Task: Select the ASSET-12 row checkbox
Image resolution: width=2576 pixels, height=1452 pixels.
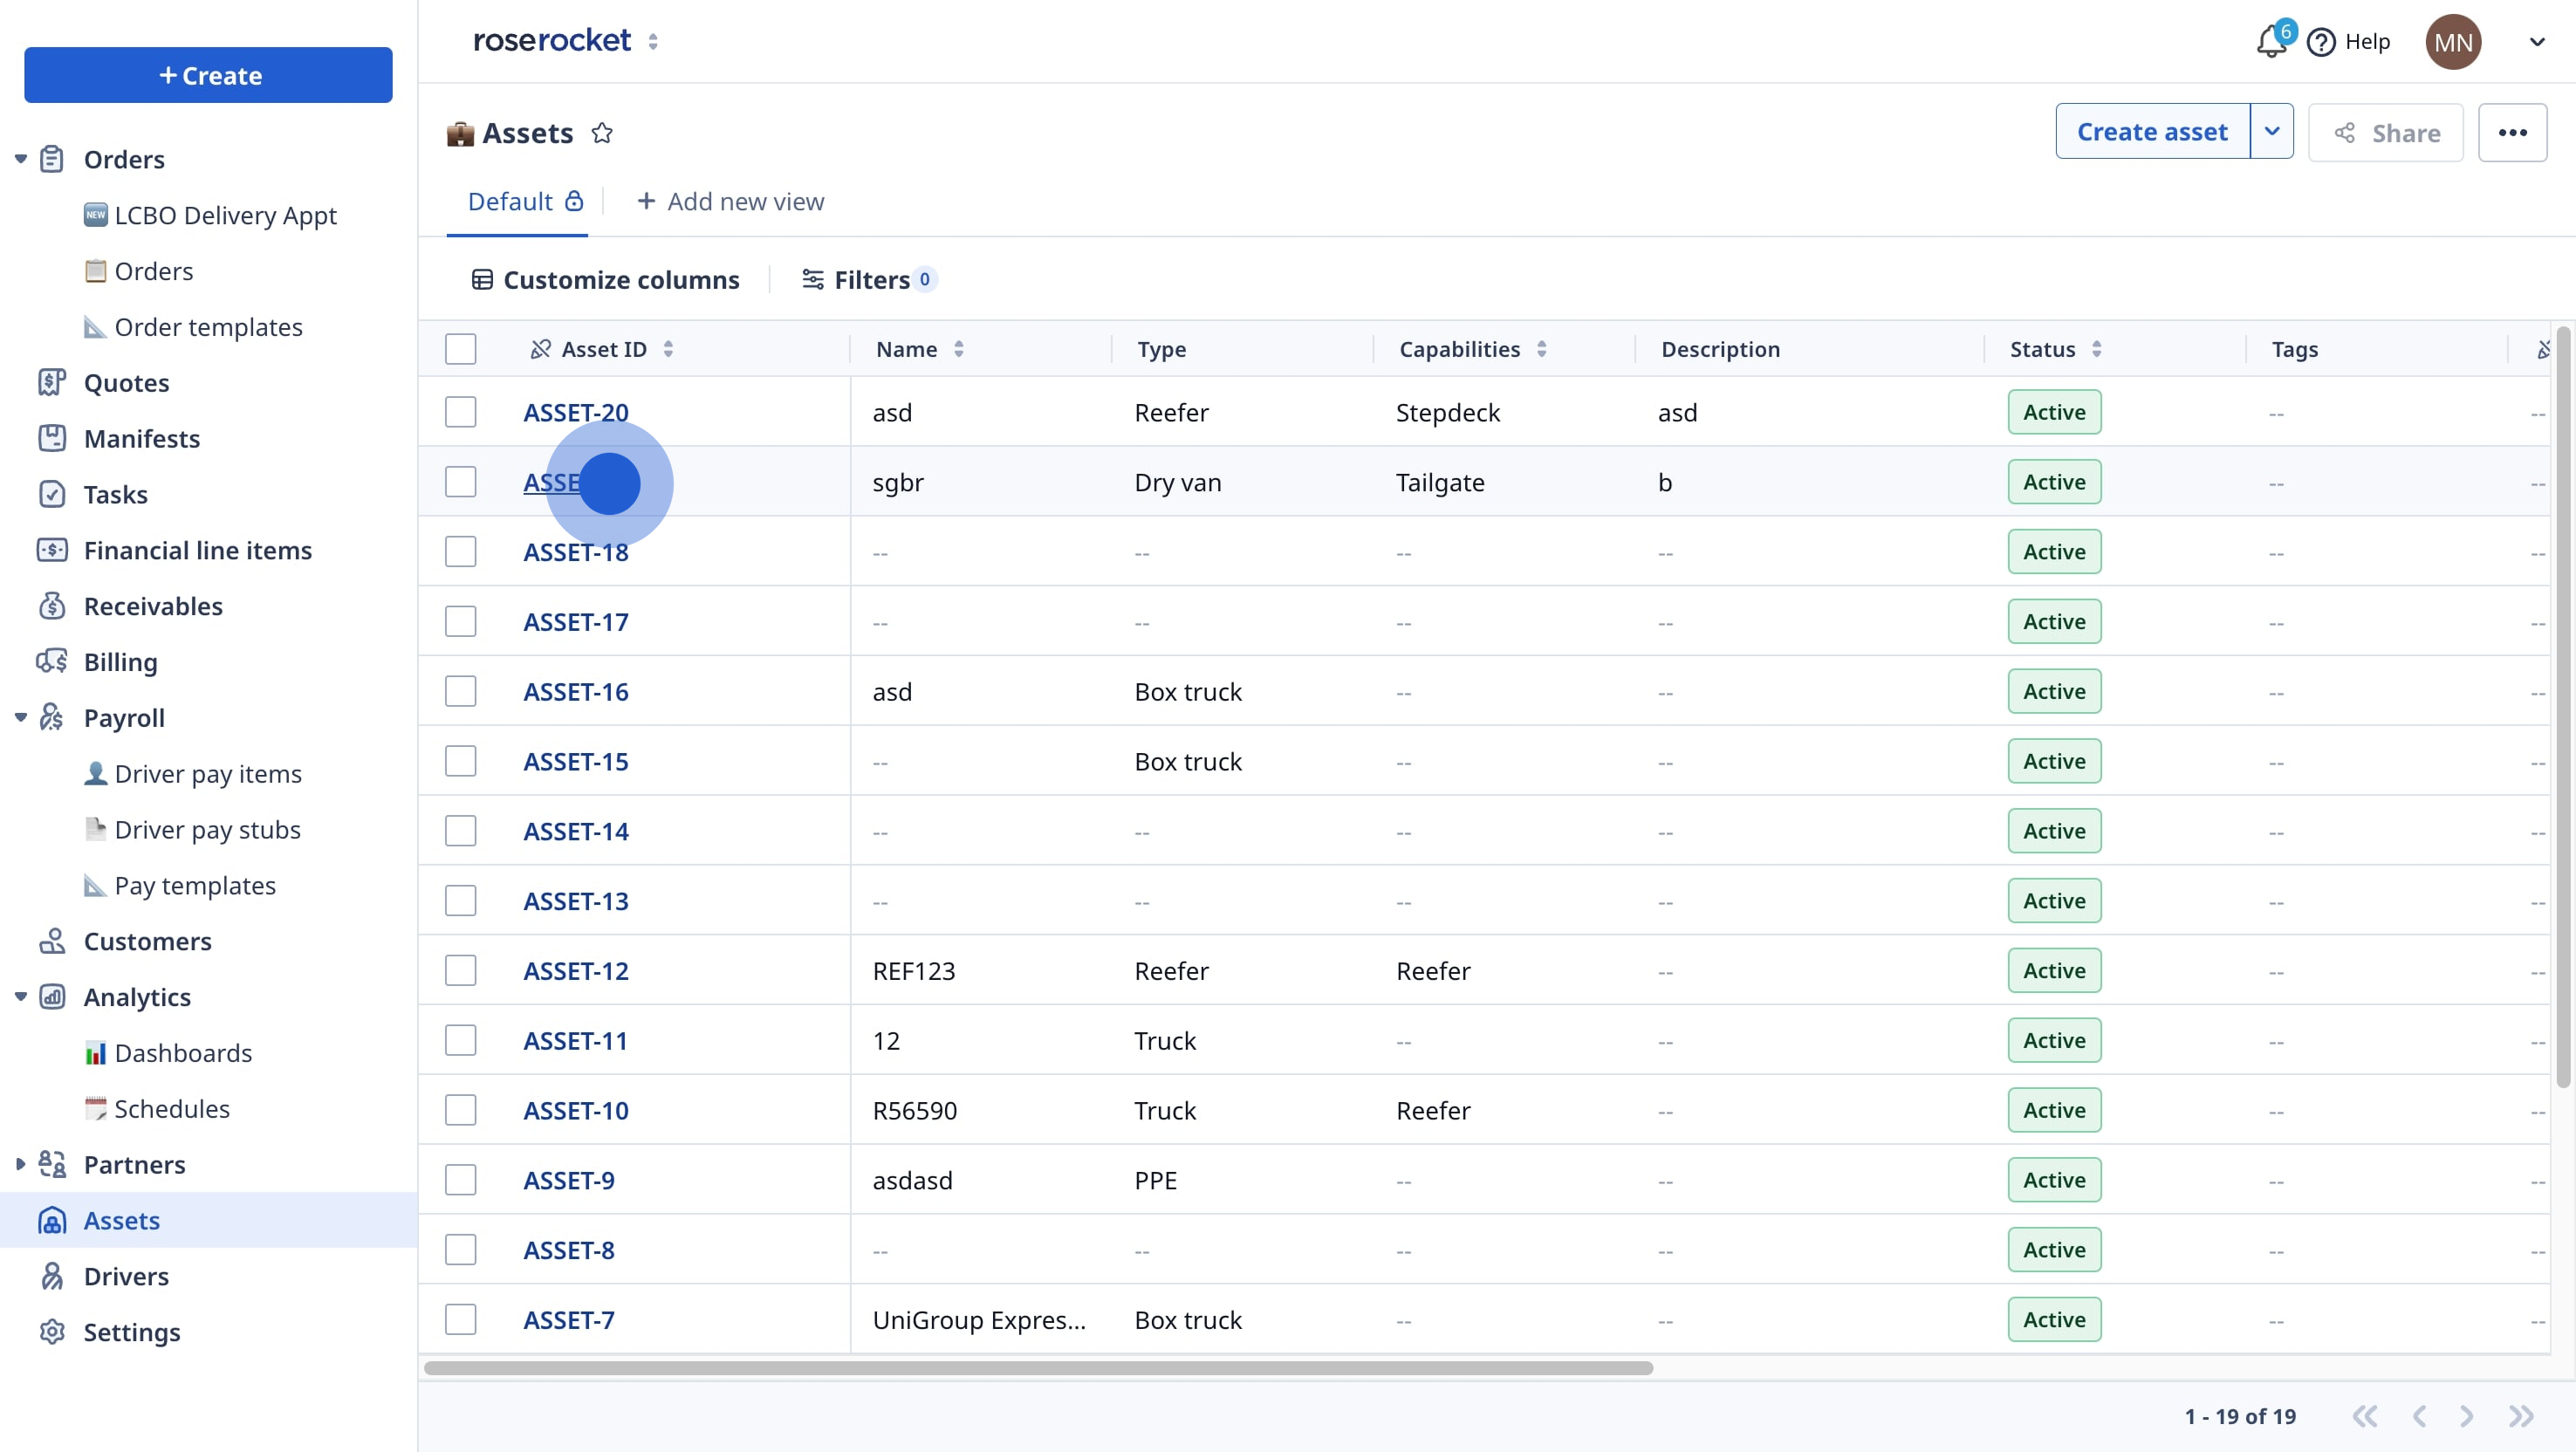Action: pos(460,970)
